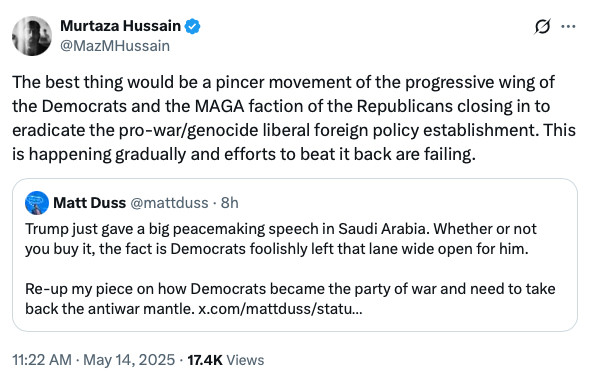Click the main tweet text about pincer movement
The width and height of the screenshot is (589, 374).
click(x=294, y=118)
